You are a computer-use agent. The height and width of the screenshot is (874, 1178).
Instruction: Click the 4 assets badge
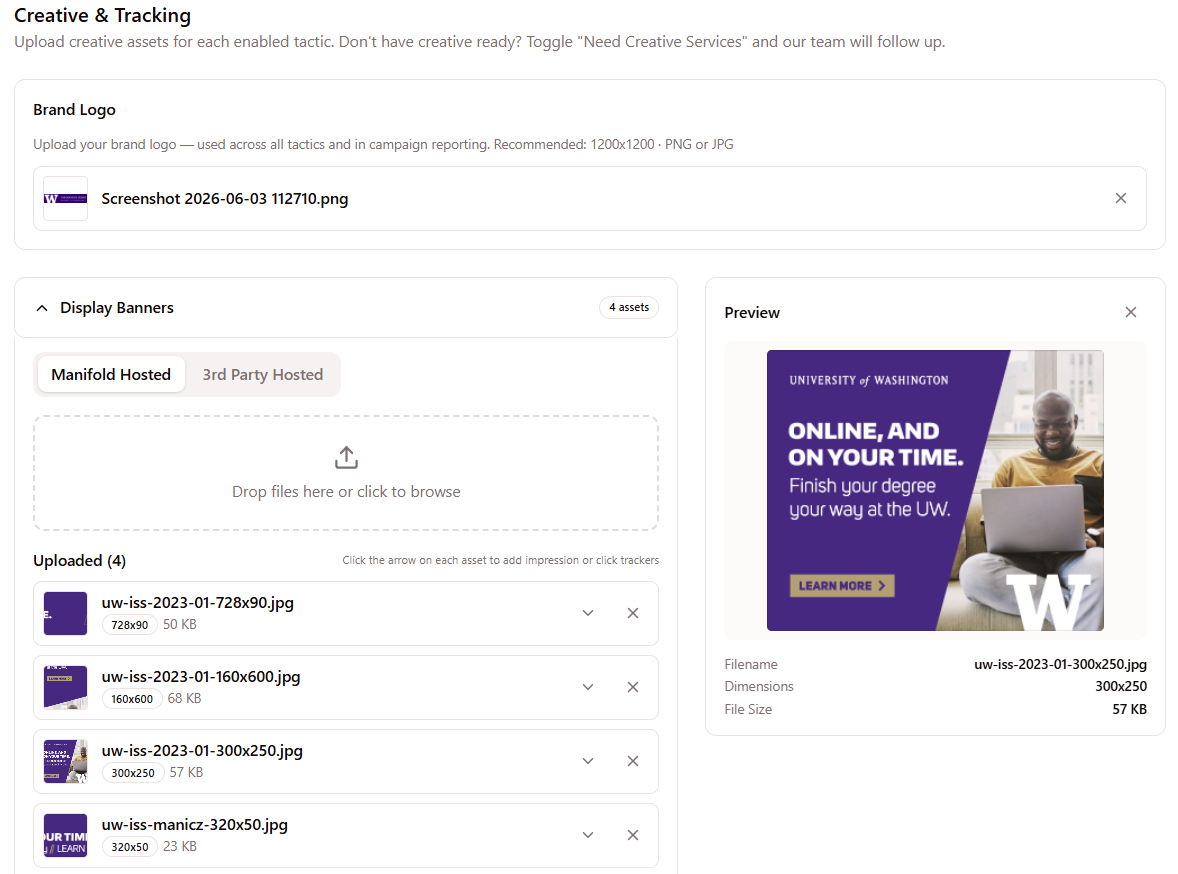[629, 307]
